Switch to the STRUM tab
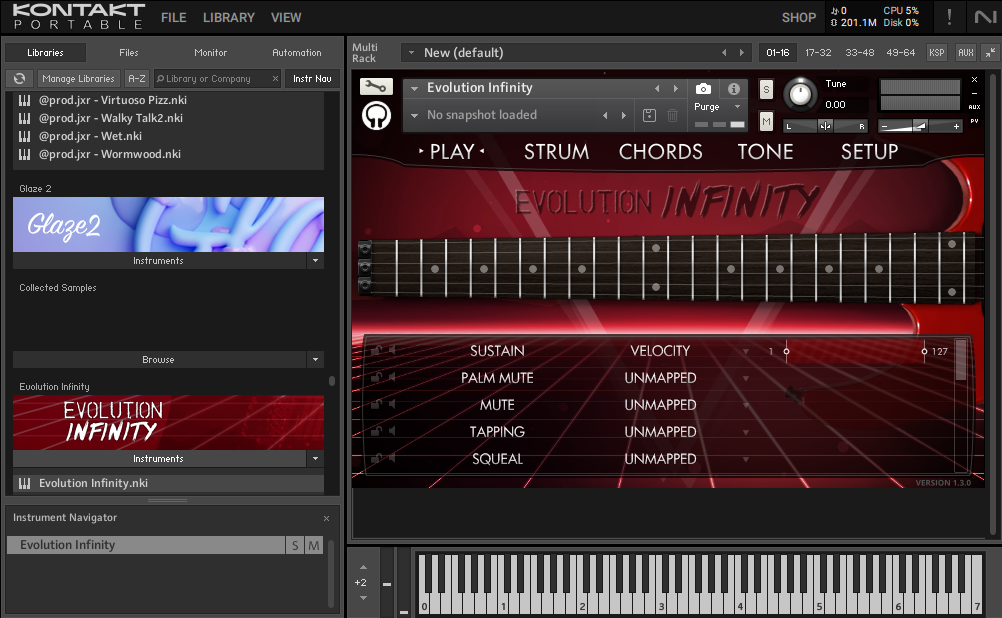The height and width of the screenshot is (618, 1002). pyautogui.click(x=556, y=151)
